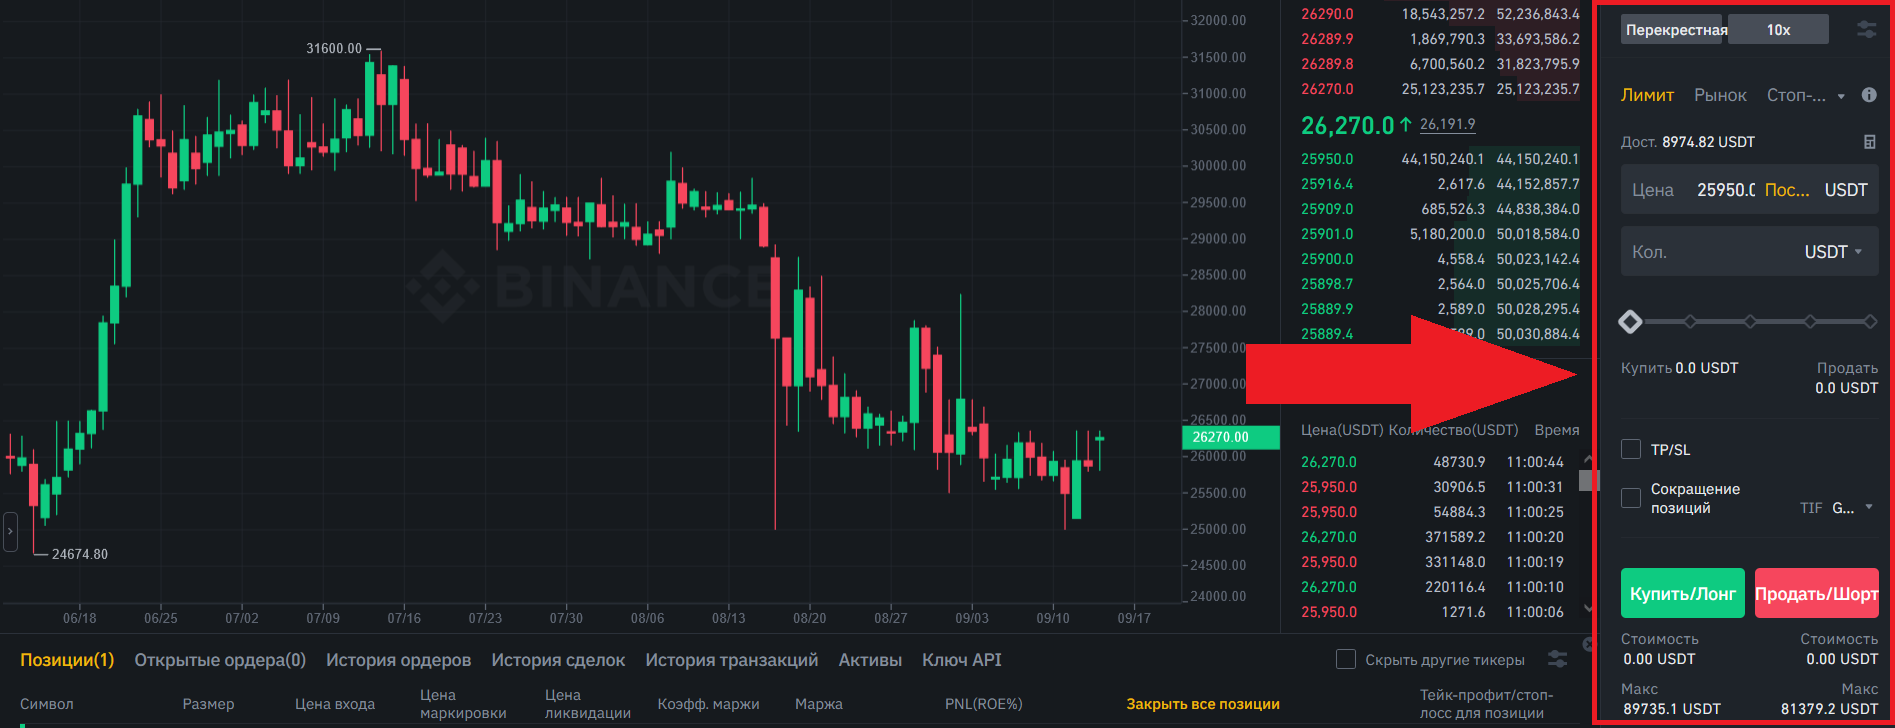Click bid price 25901.0 in order book
This screenshot has width=1895, height=728.
pyautogui.click(x=1327, y=234)
